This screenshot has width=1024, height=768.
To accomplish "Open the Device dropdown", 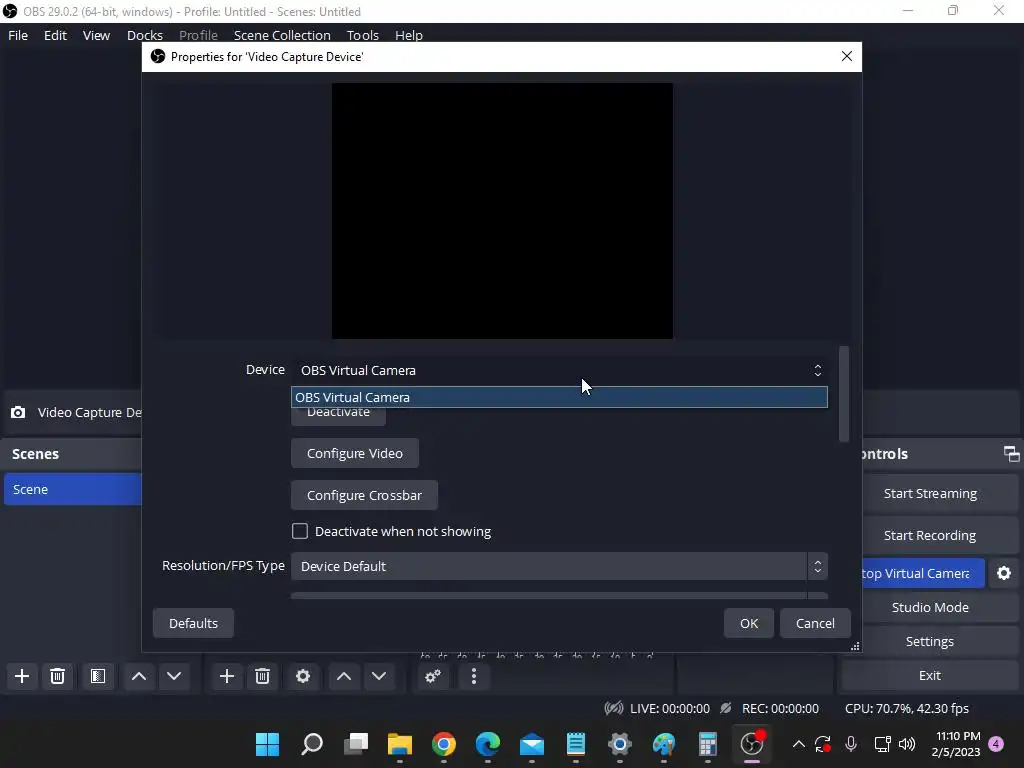I will coord(559,370).
